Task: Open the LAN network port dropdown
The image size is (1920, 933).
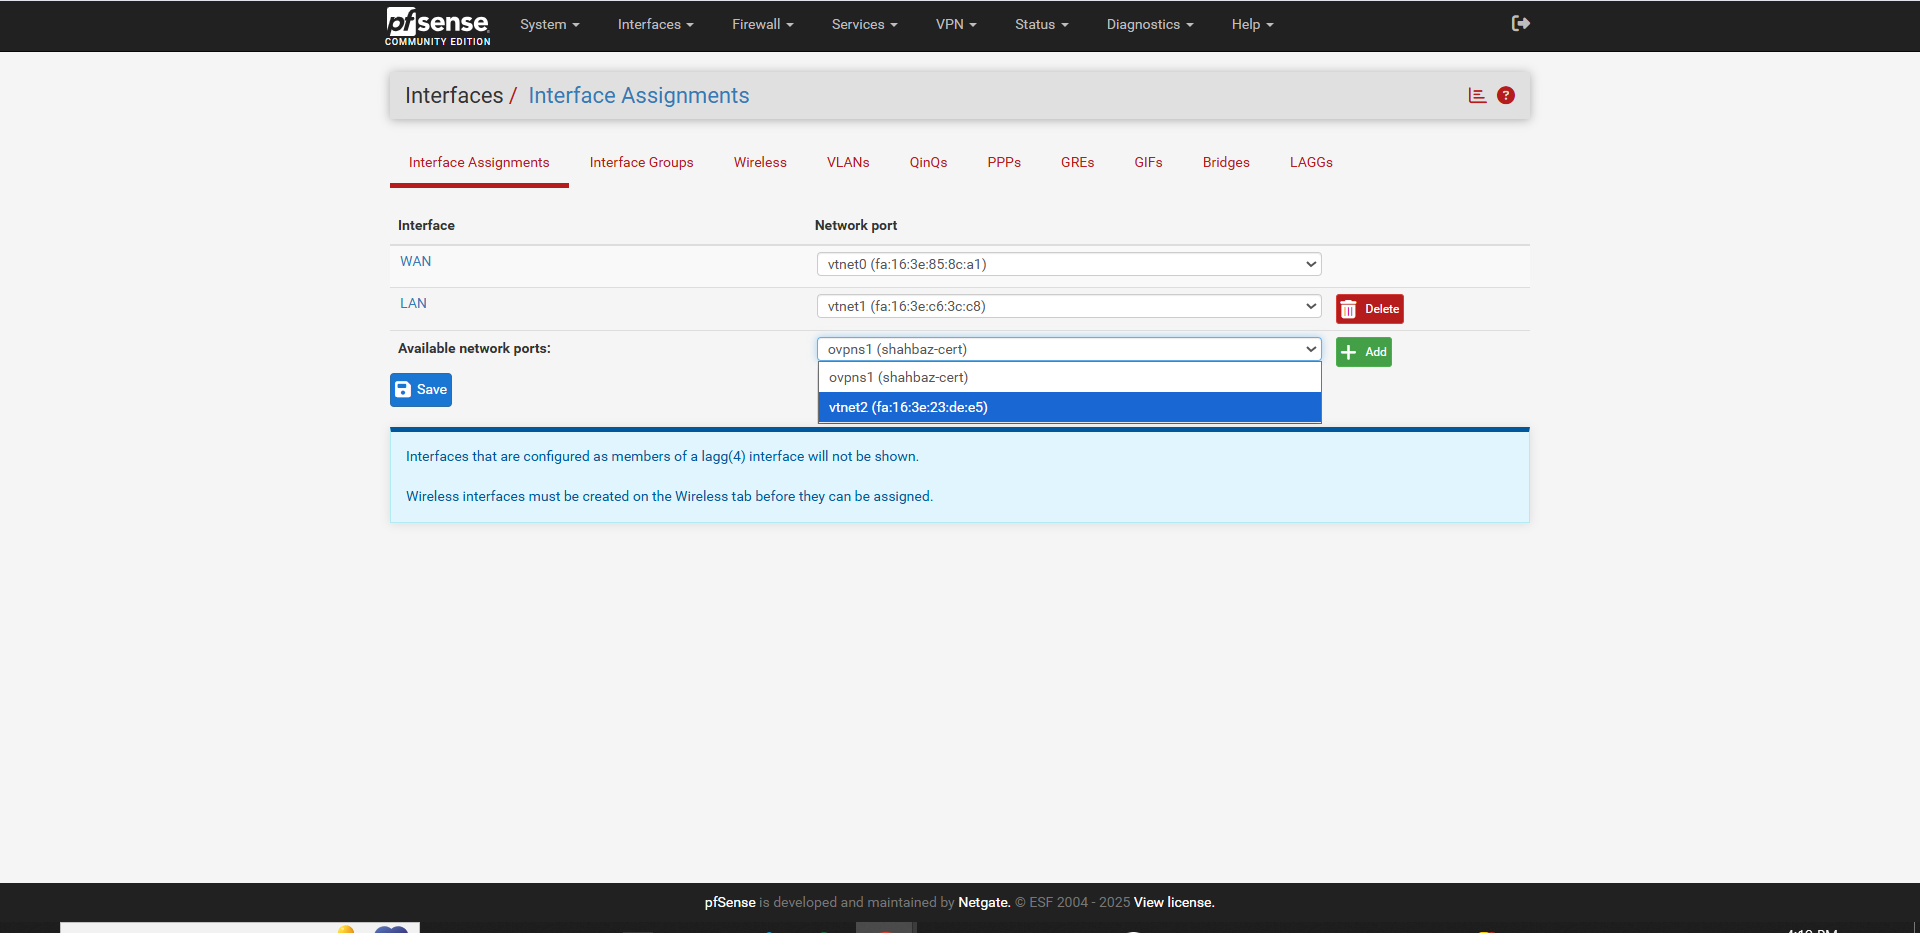Action: click(1068, 306)
